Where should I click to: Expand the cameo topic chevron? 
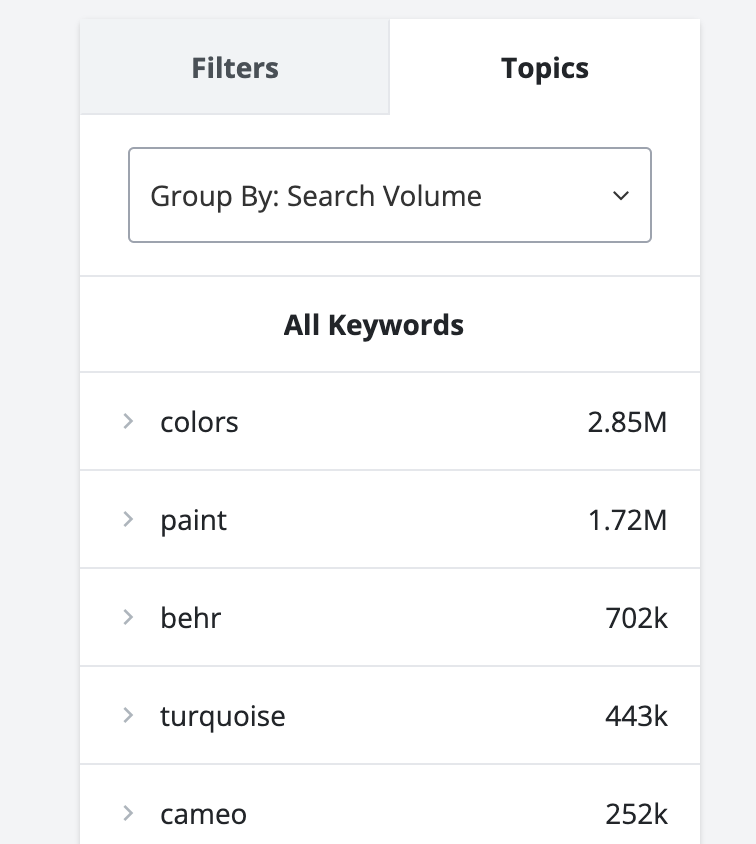pyautogui.click(x=128, y=814)
